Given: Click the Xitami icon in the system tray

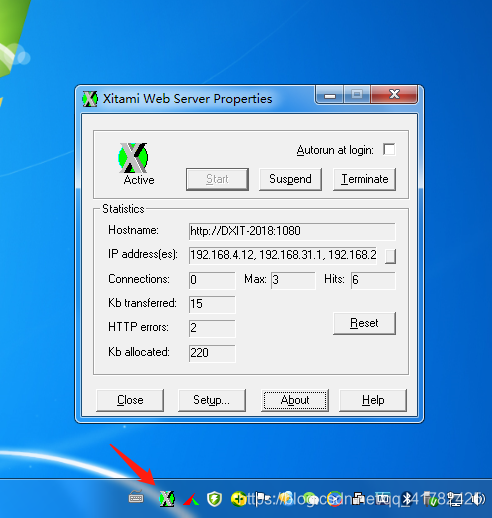Looking at the screenshot, I should (167, 499).
